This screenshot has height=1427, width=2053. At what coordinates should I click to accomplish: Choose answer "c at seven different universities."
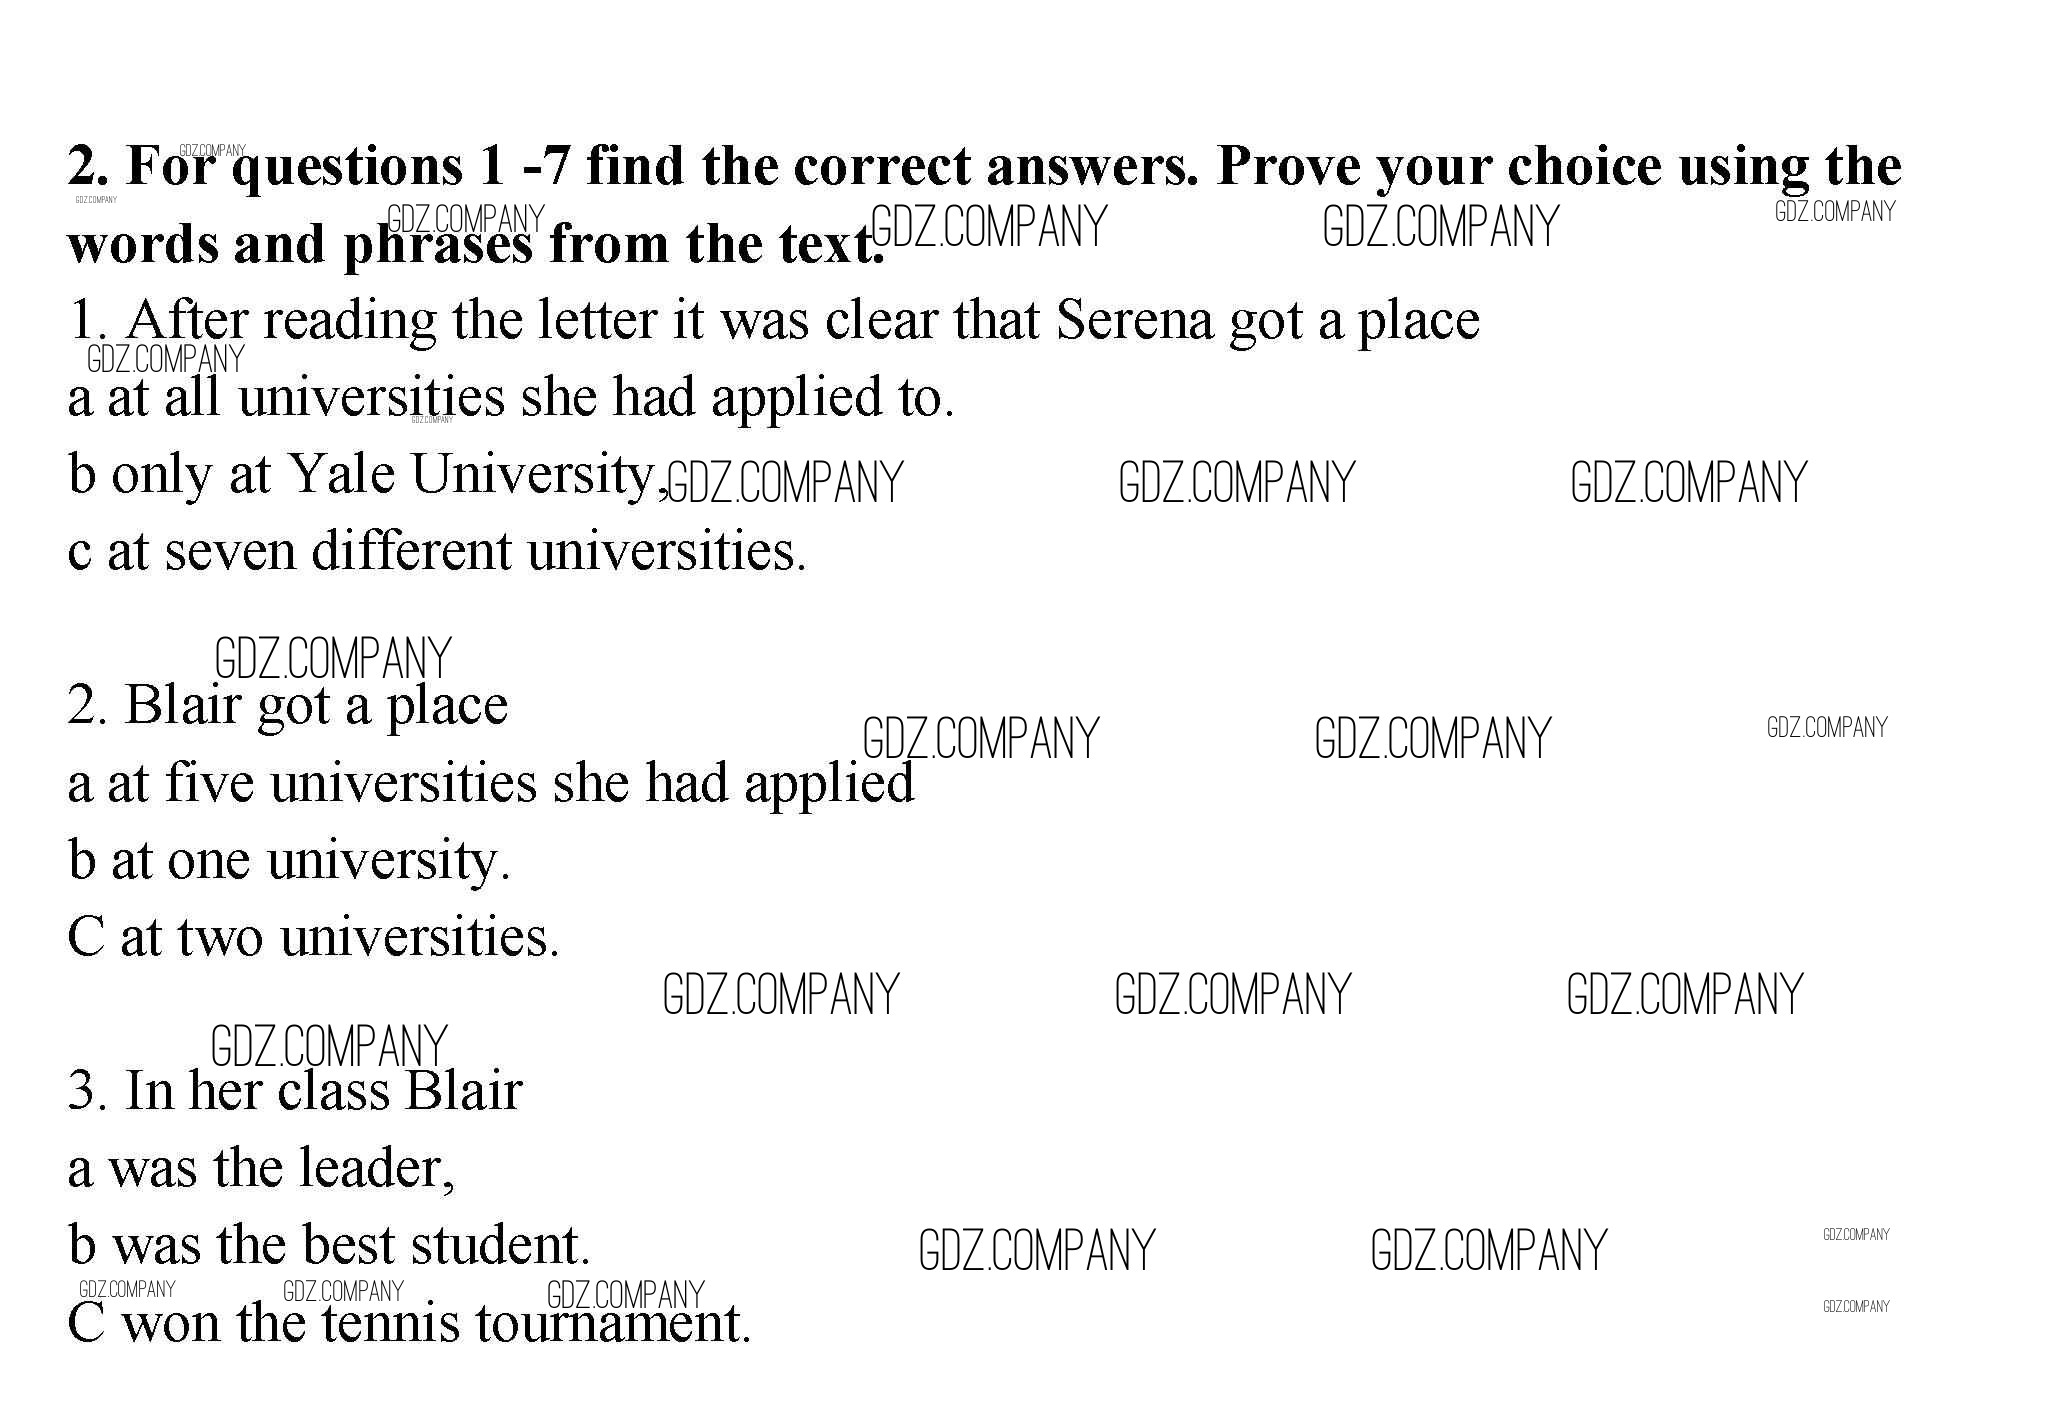coord(436,551)
